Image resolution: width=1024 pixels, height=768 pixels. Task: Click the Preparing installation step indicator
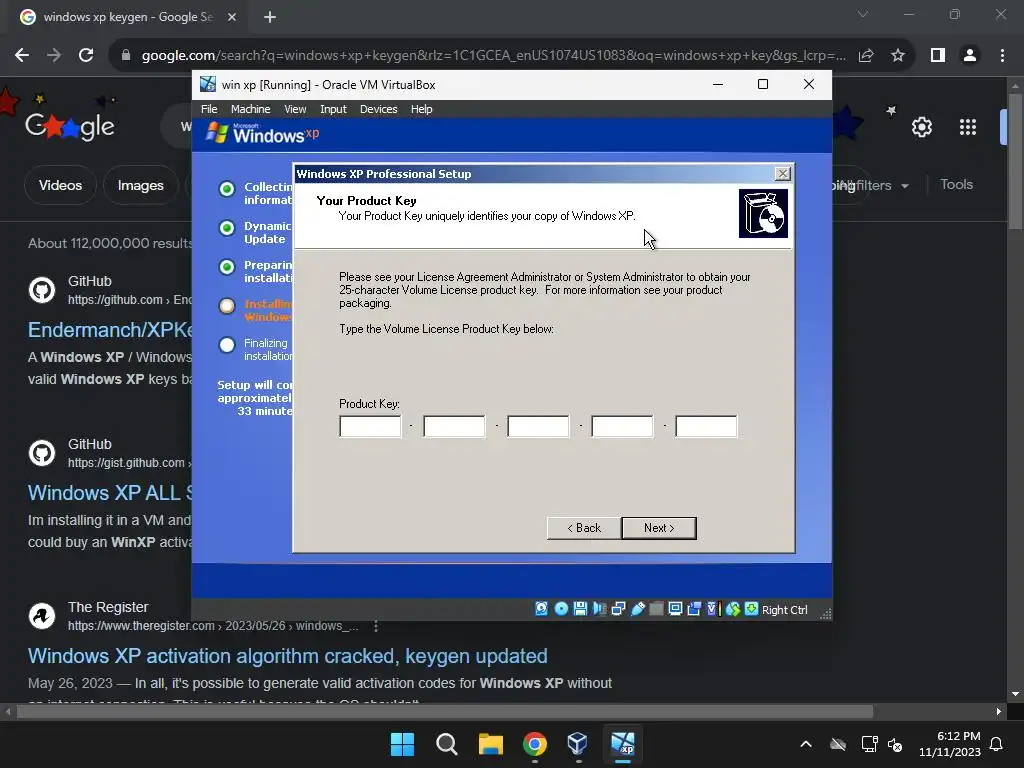point(227,267)
